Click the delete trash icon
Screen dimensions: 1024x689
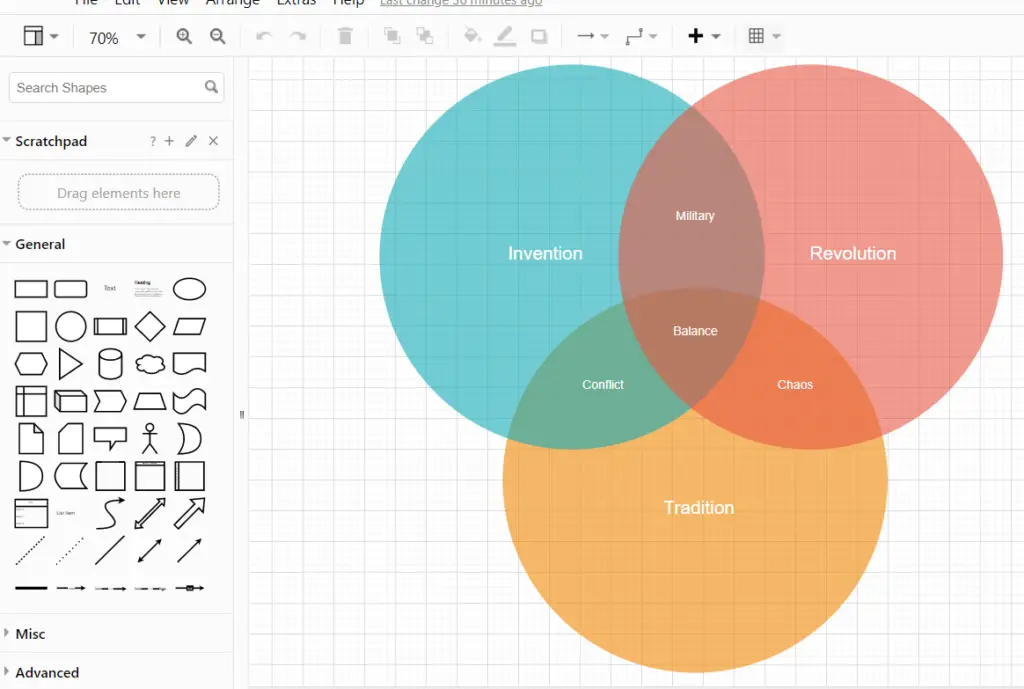(345, 36)
